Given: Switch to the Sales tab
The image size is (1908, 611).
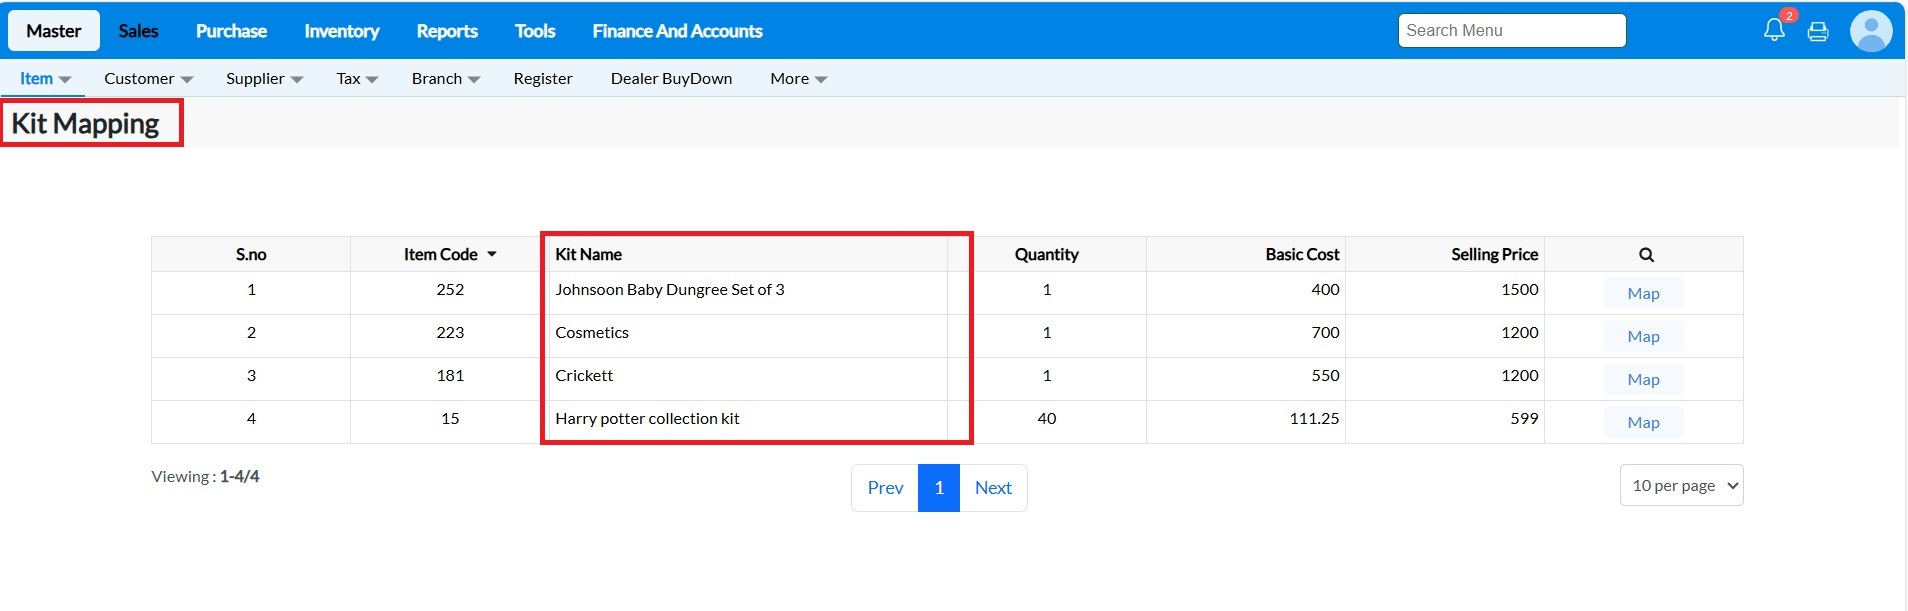Looking at the screenshot, I should [138, 31].
